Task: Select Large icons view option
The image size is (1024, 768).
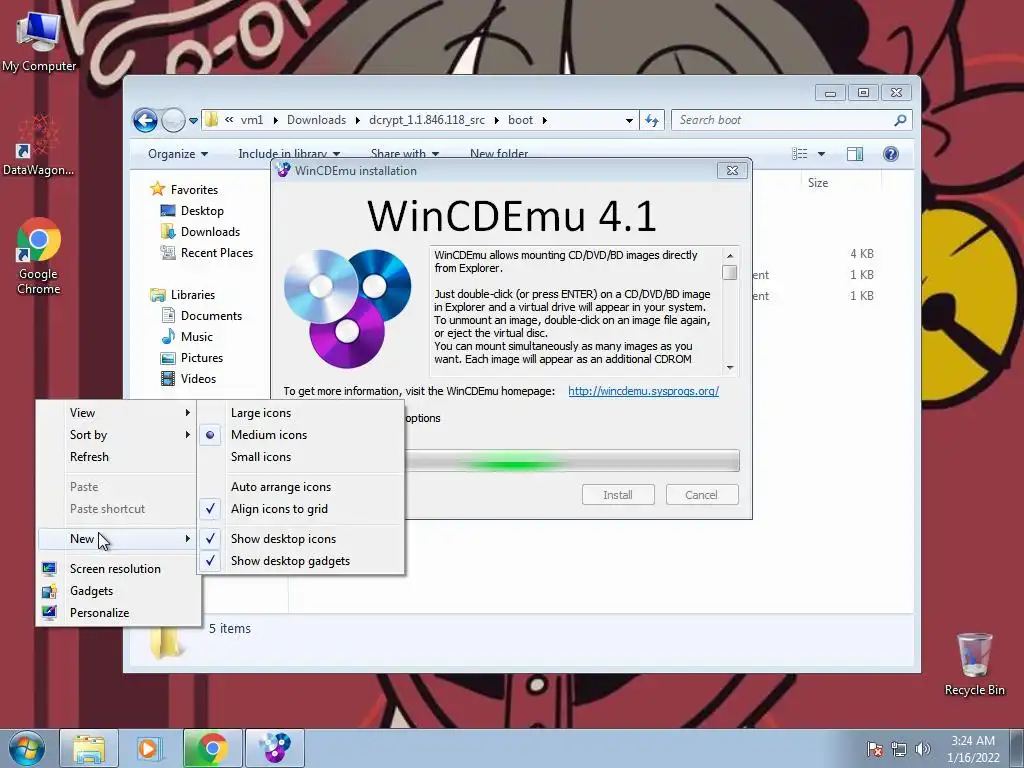Action: [x=261, y=413]
